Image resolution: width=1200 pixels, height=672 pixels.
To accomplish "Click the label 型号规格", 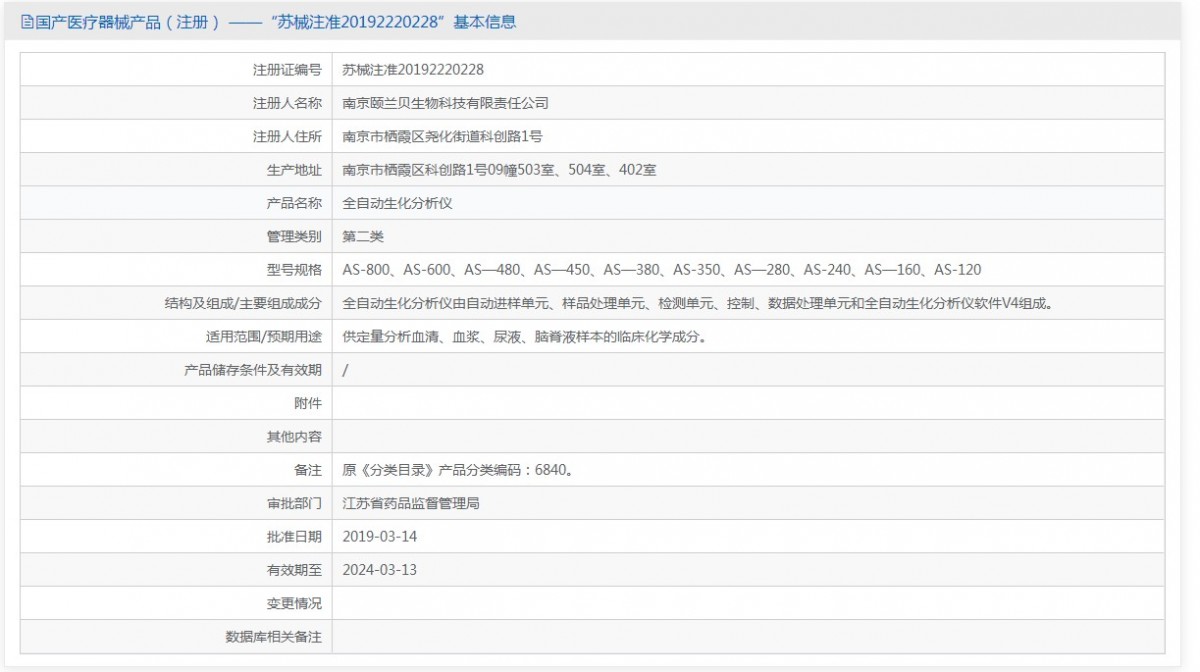I will point(295,270).
